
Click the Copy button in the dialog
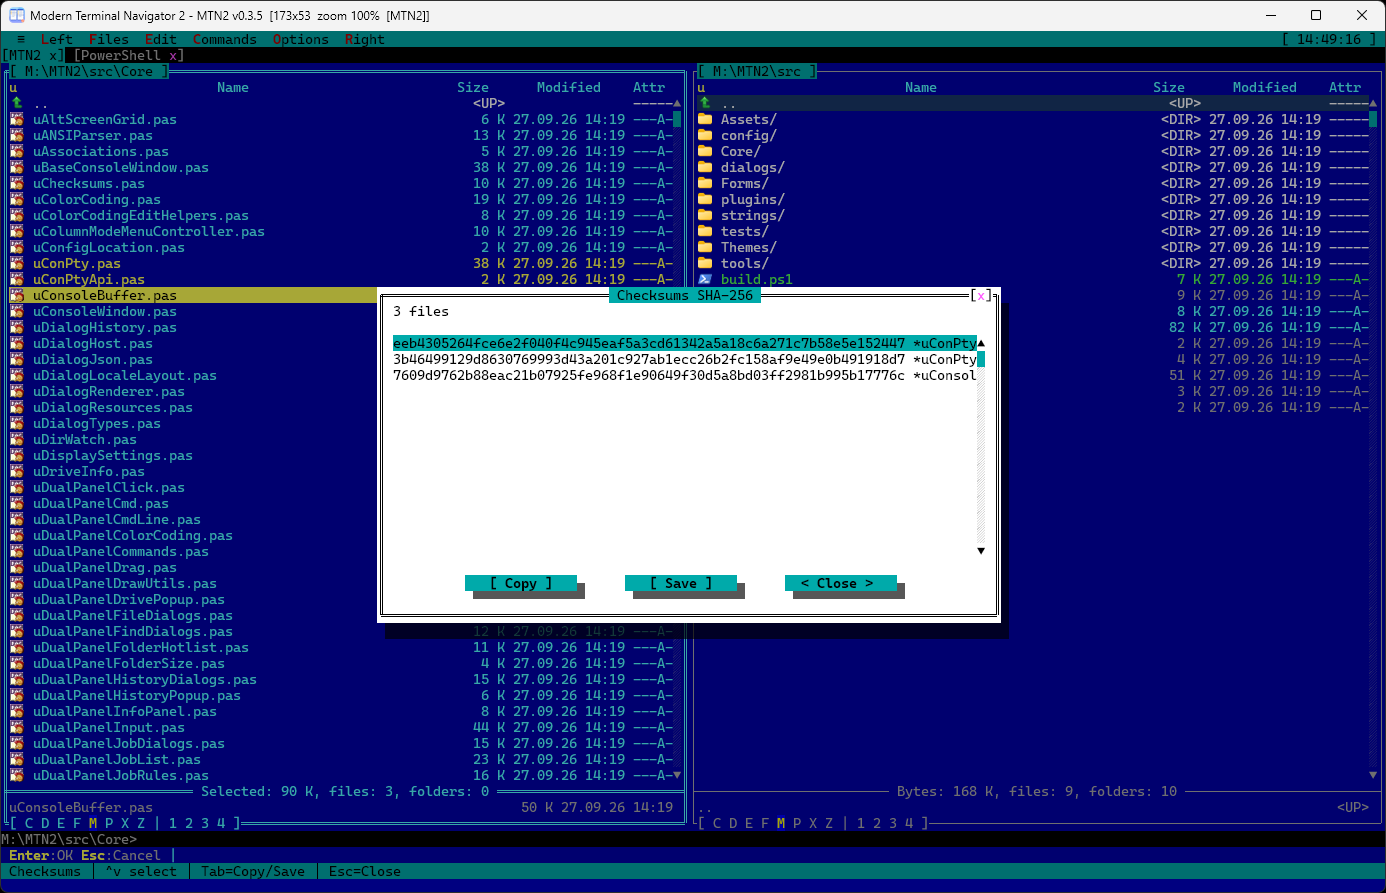tap(521, 583)
